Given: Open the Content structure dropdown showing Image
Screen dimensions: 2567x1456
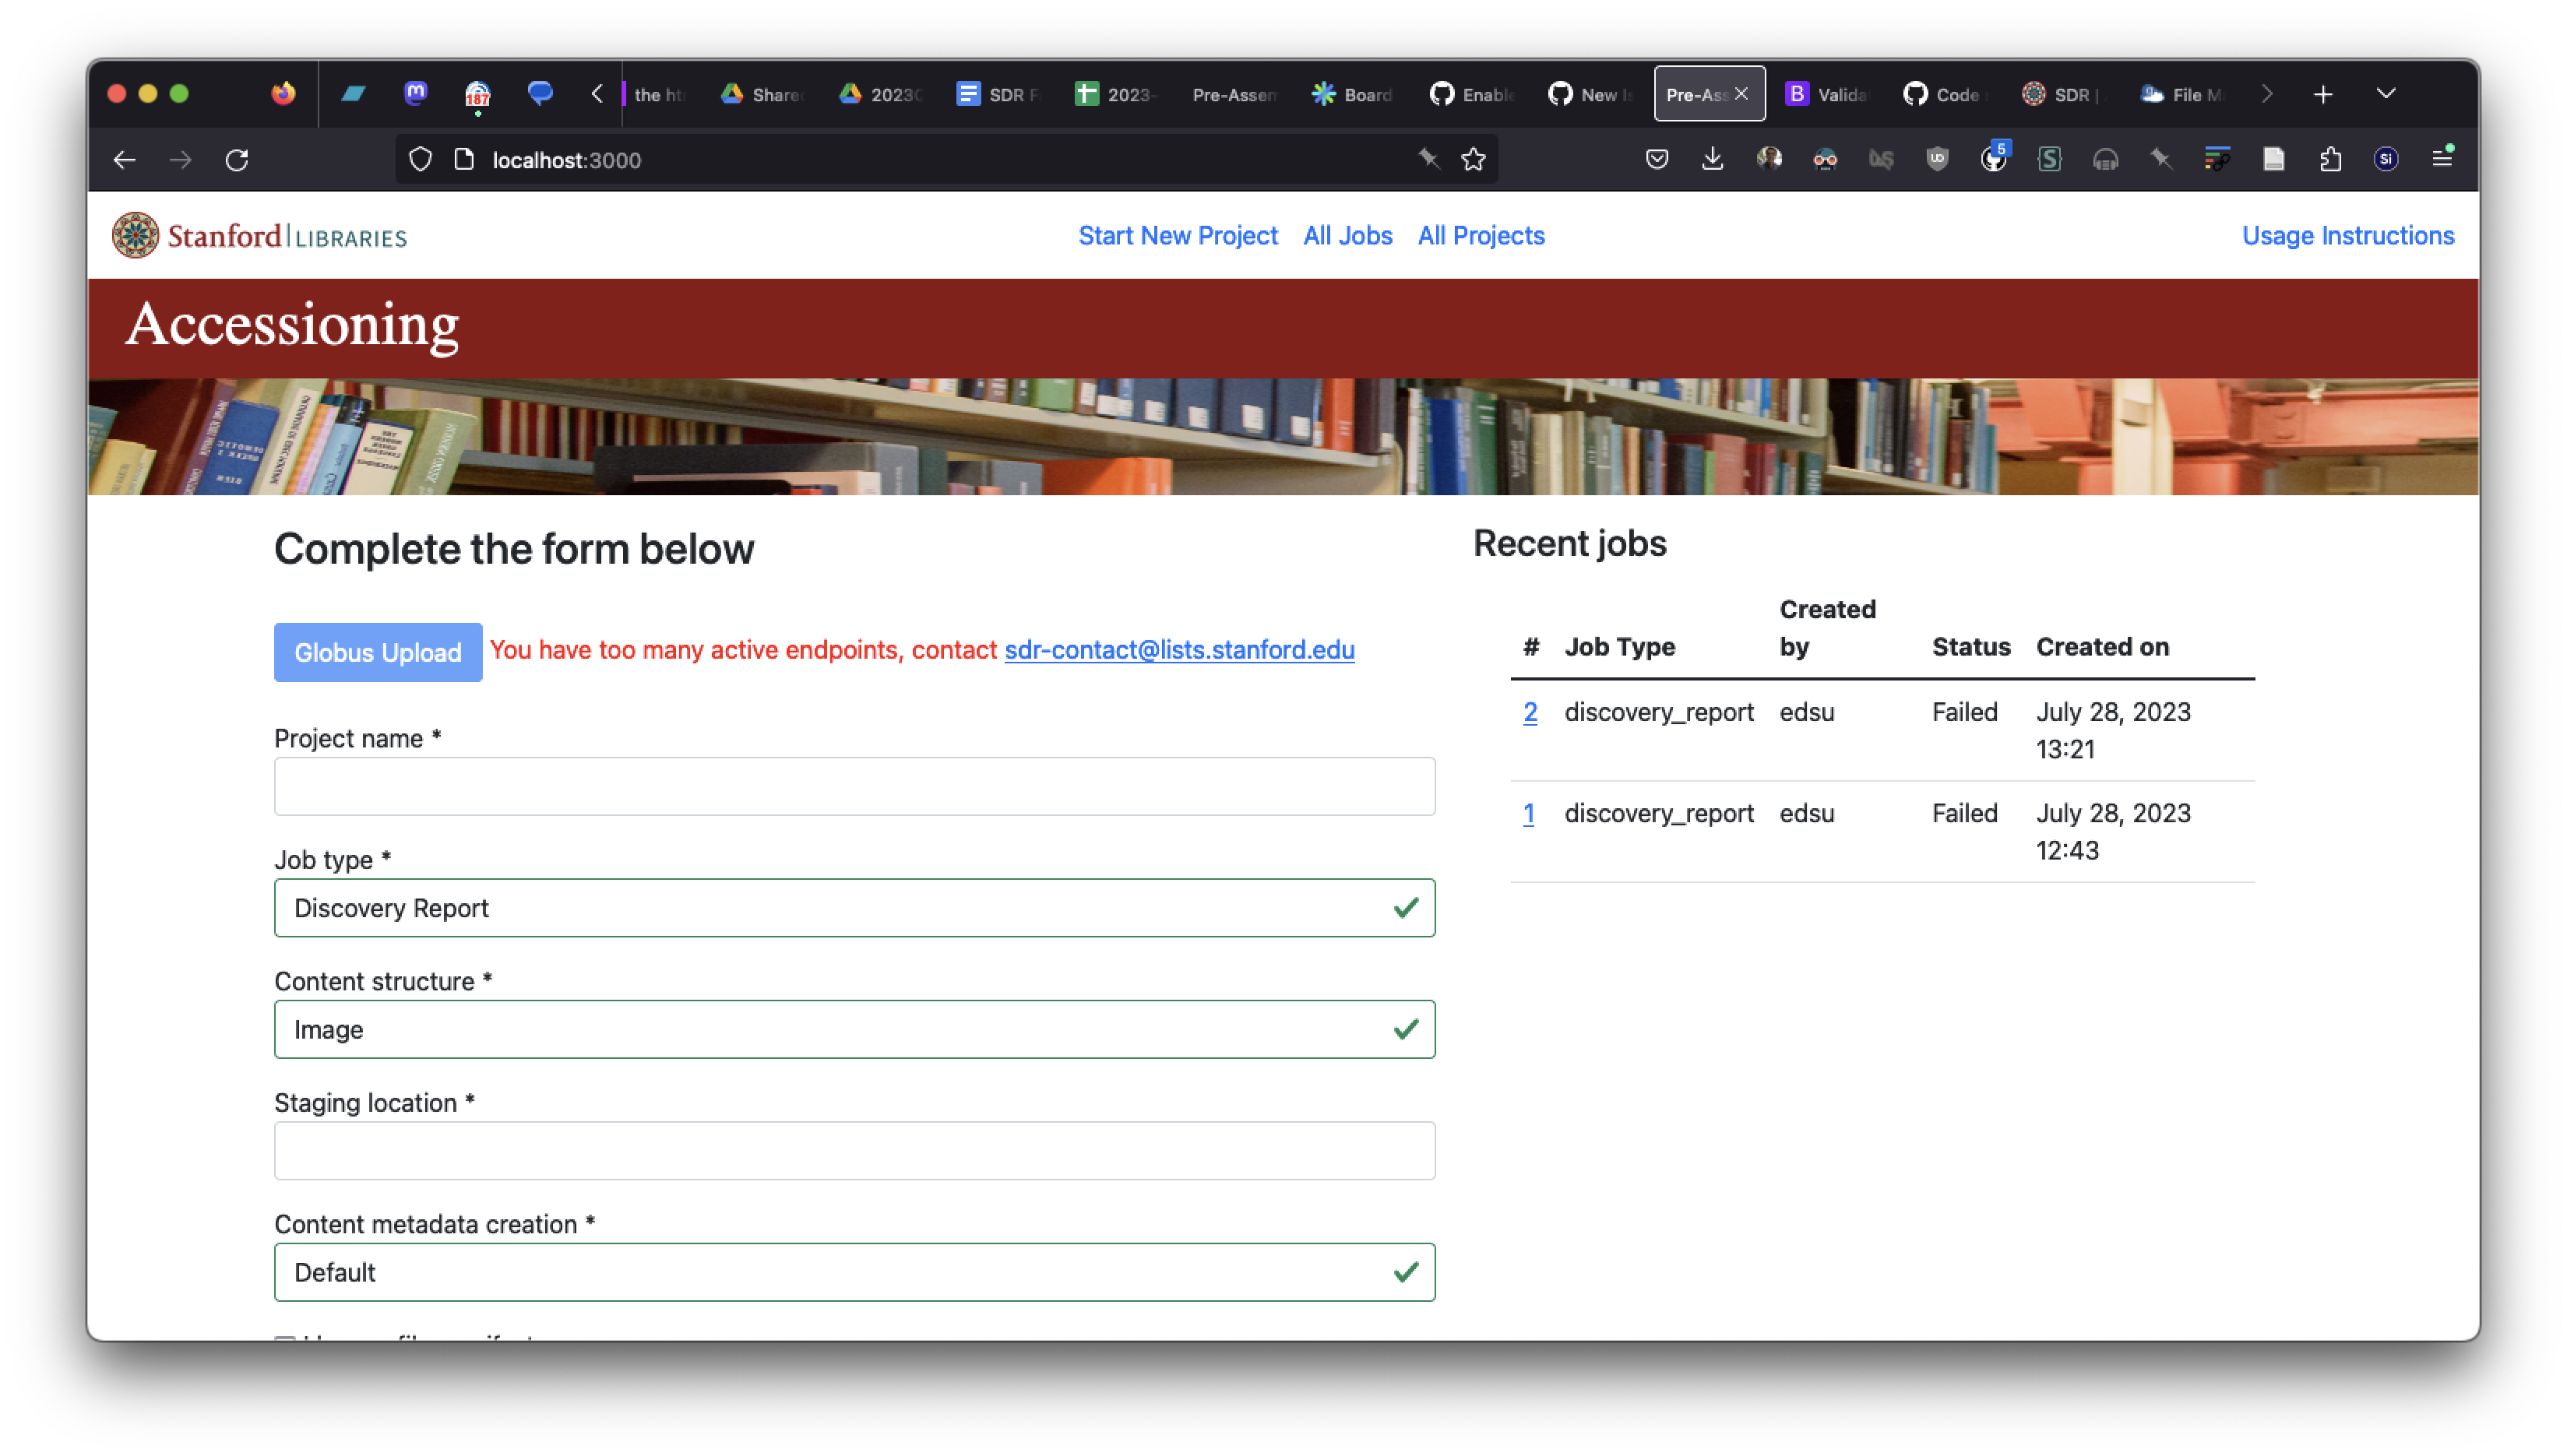Looking at the screenshot, I should [x=855, y=1029].
